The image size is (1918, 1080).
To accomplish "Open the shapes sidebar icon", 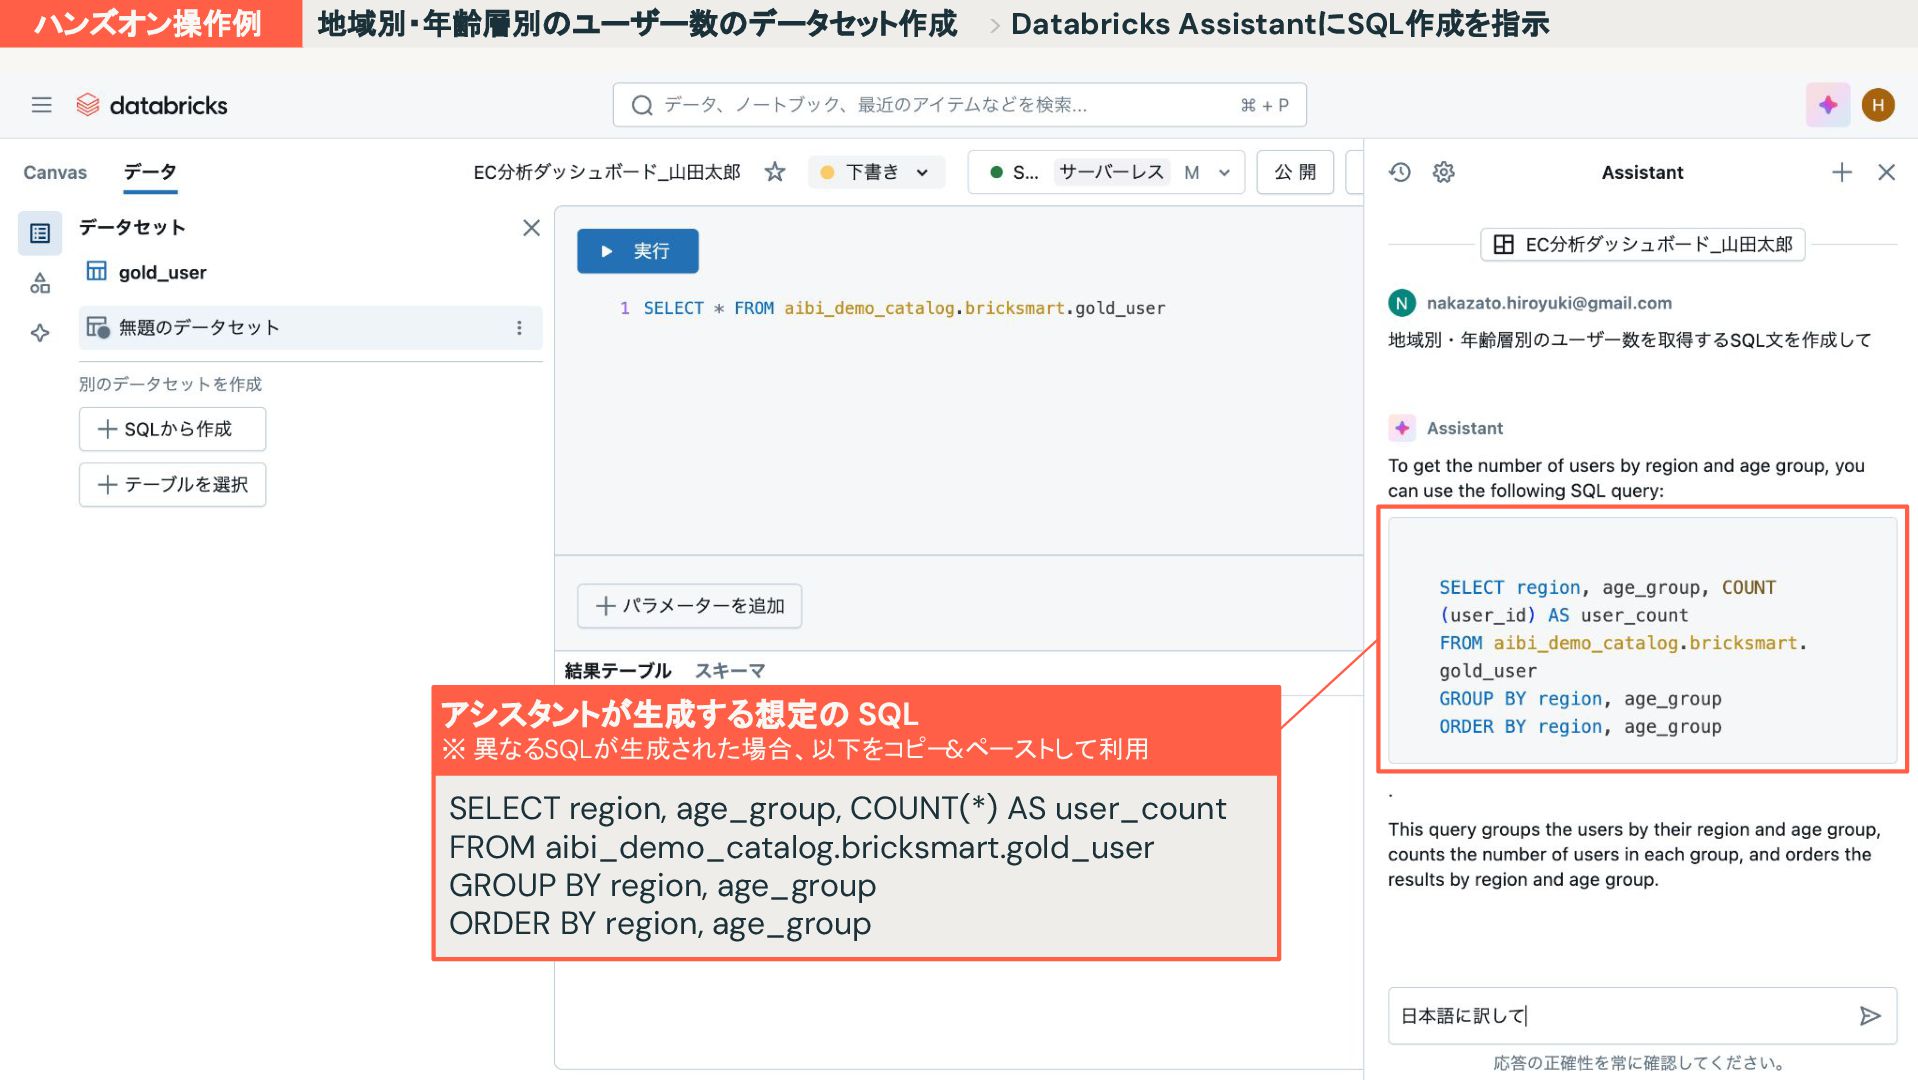I will (x=40, y=284).
